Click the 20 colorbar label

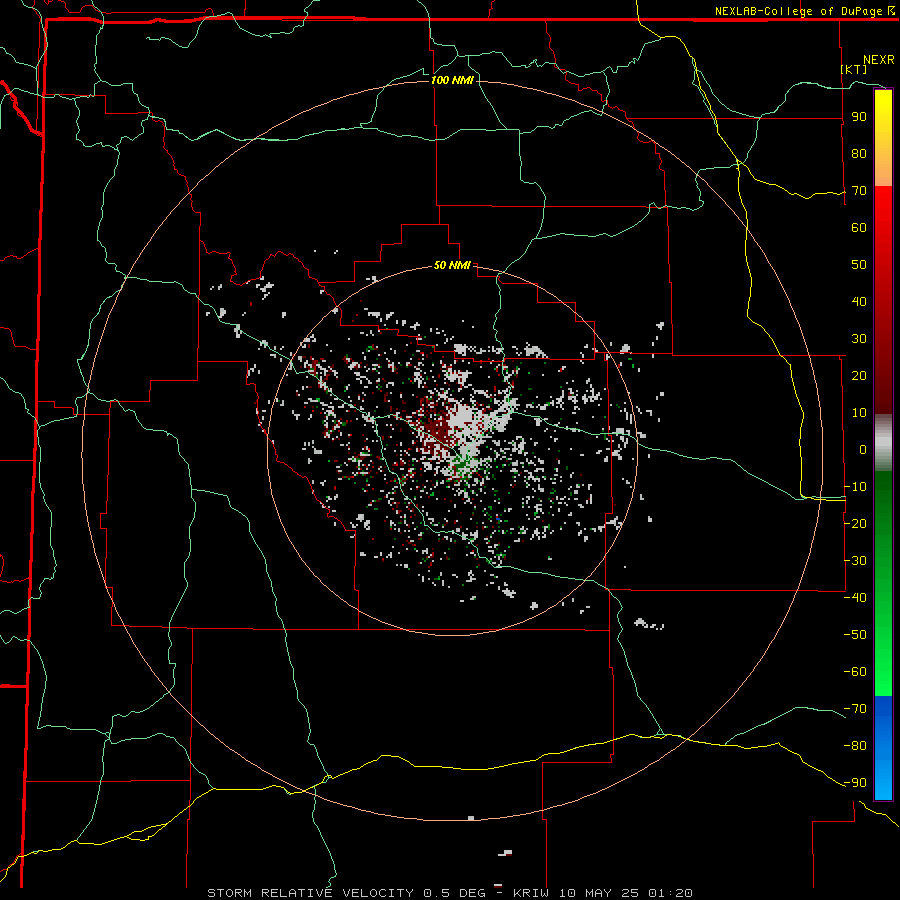click(859, 375)
